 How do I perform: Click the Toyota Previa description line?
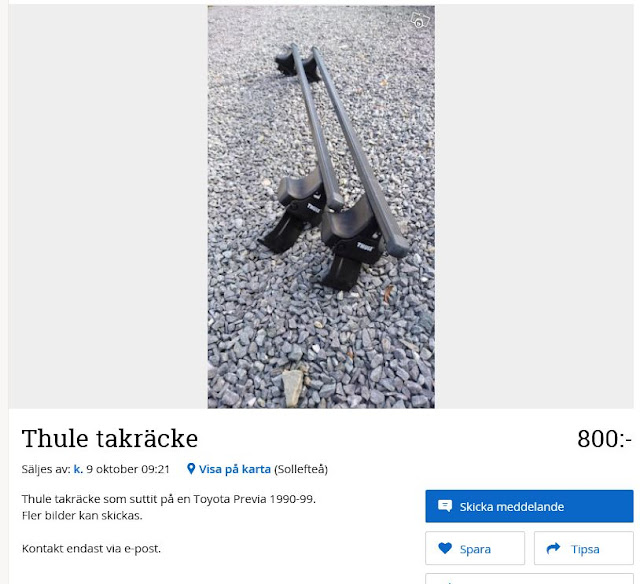pos(169,499)
